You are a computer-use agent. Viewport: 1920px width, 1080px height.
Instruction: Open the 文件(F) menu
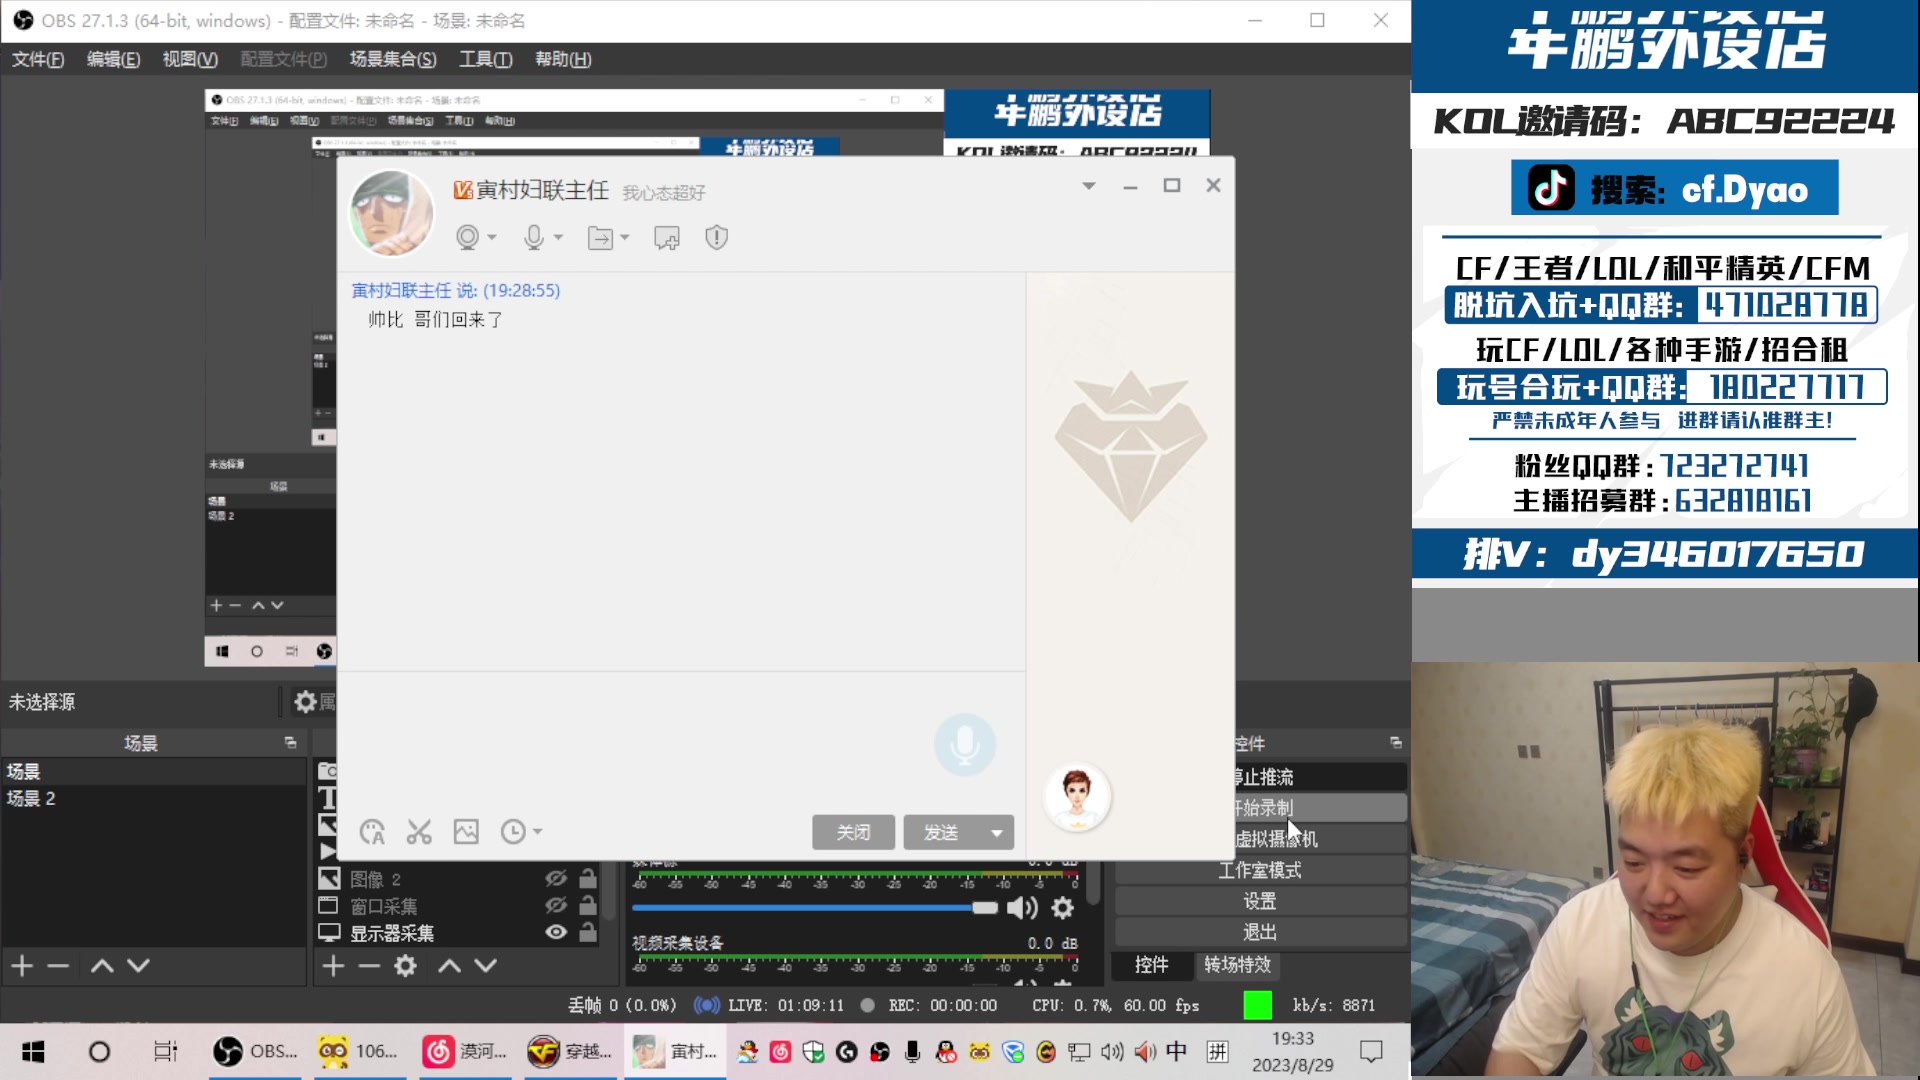(38, 59)
